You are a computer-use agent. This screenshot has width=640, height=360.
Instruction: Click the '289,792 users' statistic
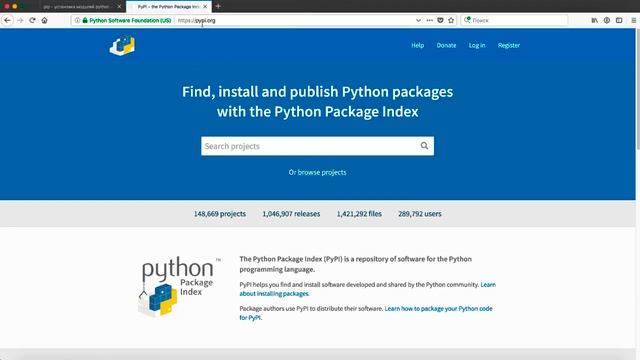[x=420, y=214]
